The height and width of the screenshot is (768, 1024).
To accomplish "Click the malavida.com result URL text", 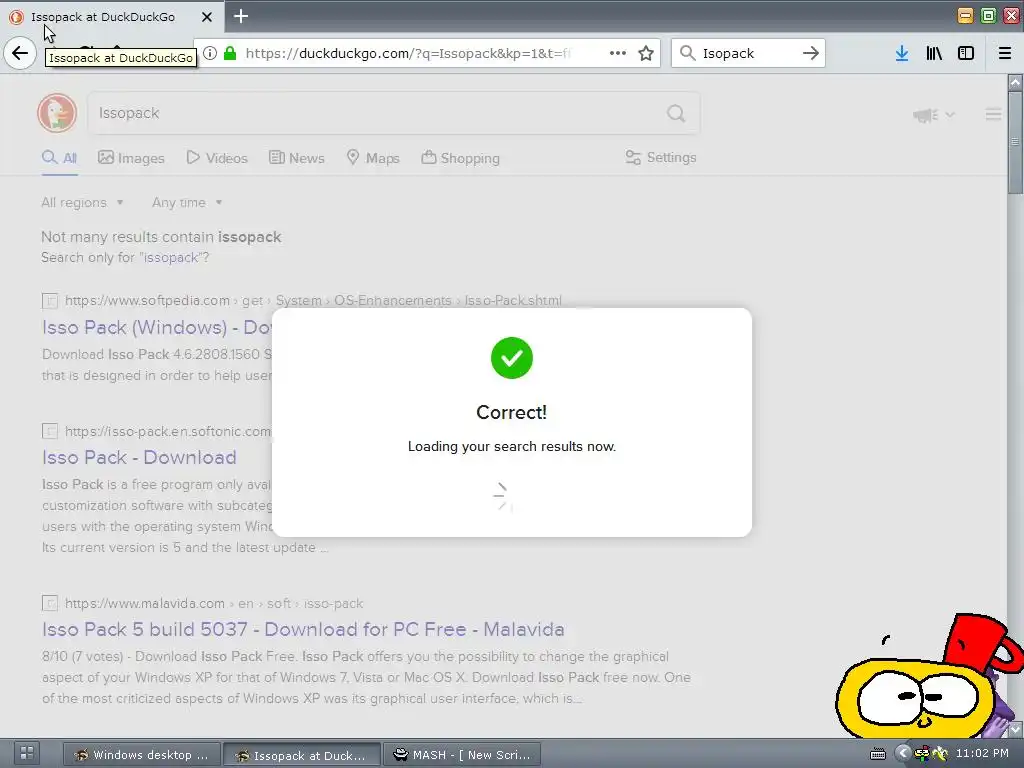I will [214, 603].
